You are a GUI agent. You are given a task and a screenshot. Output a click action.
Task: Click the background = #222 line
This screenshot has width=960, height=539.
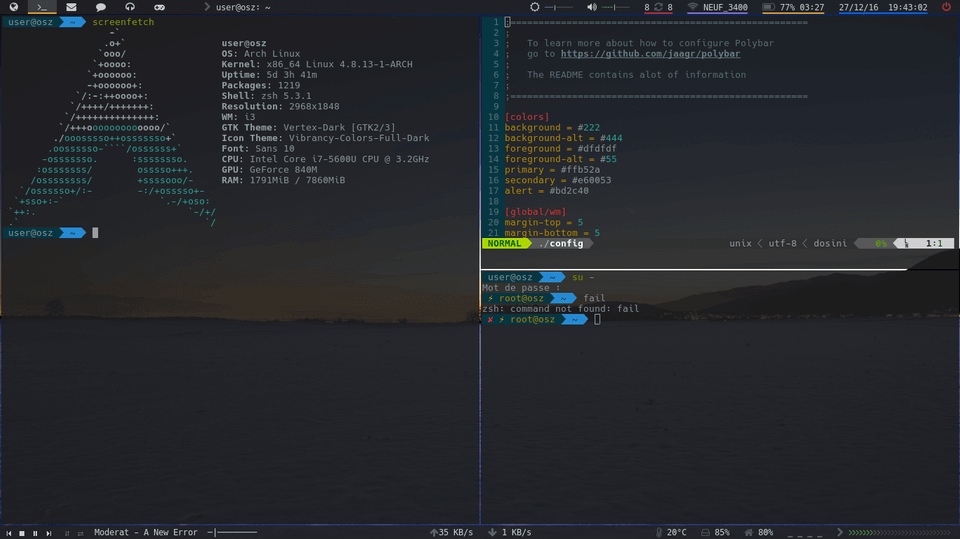point(552,127)
